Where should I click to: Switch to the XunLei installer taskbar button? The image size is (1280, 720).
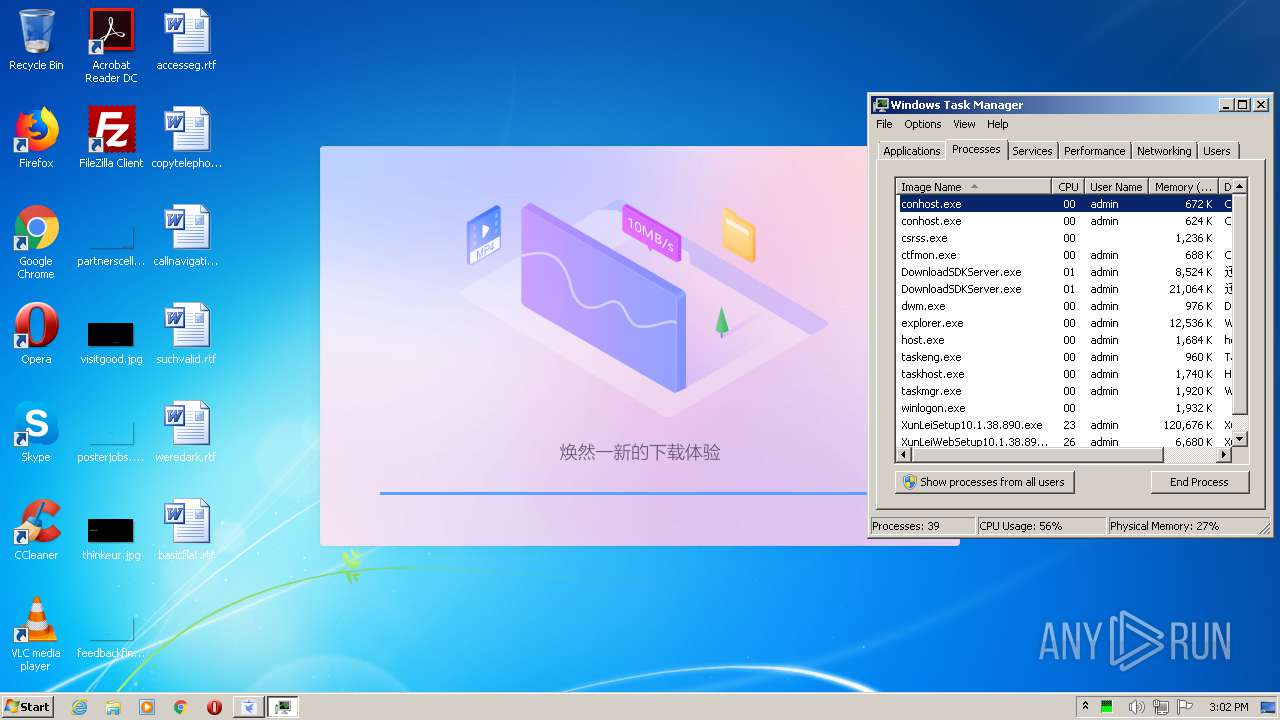click(x=249, y=707)
